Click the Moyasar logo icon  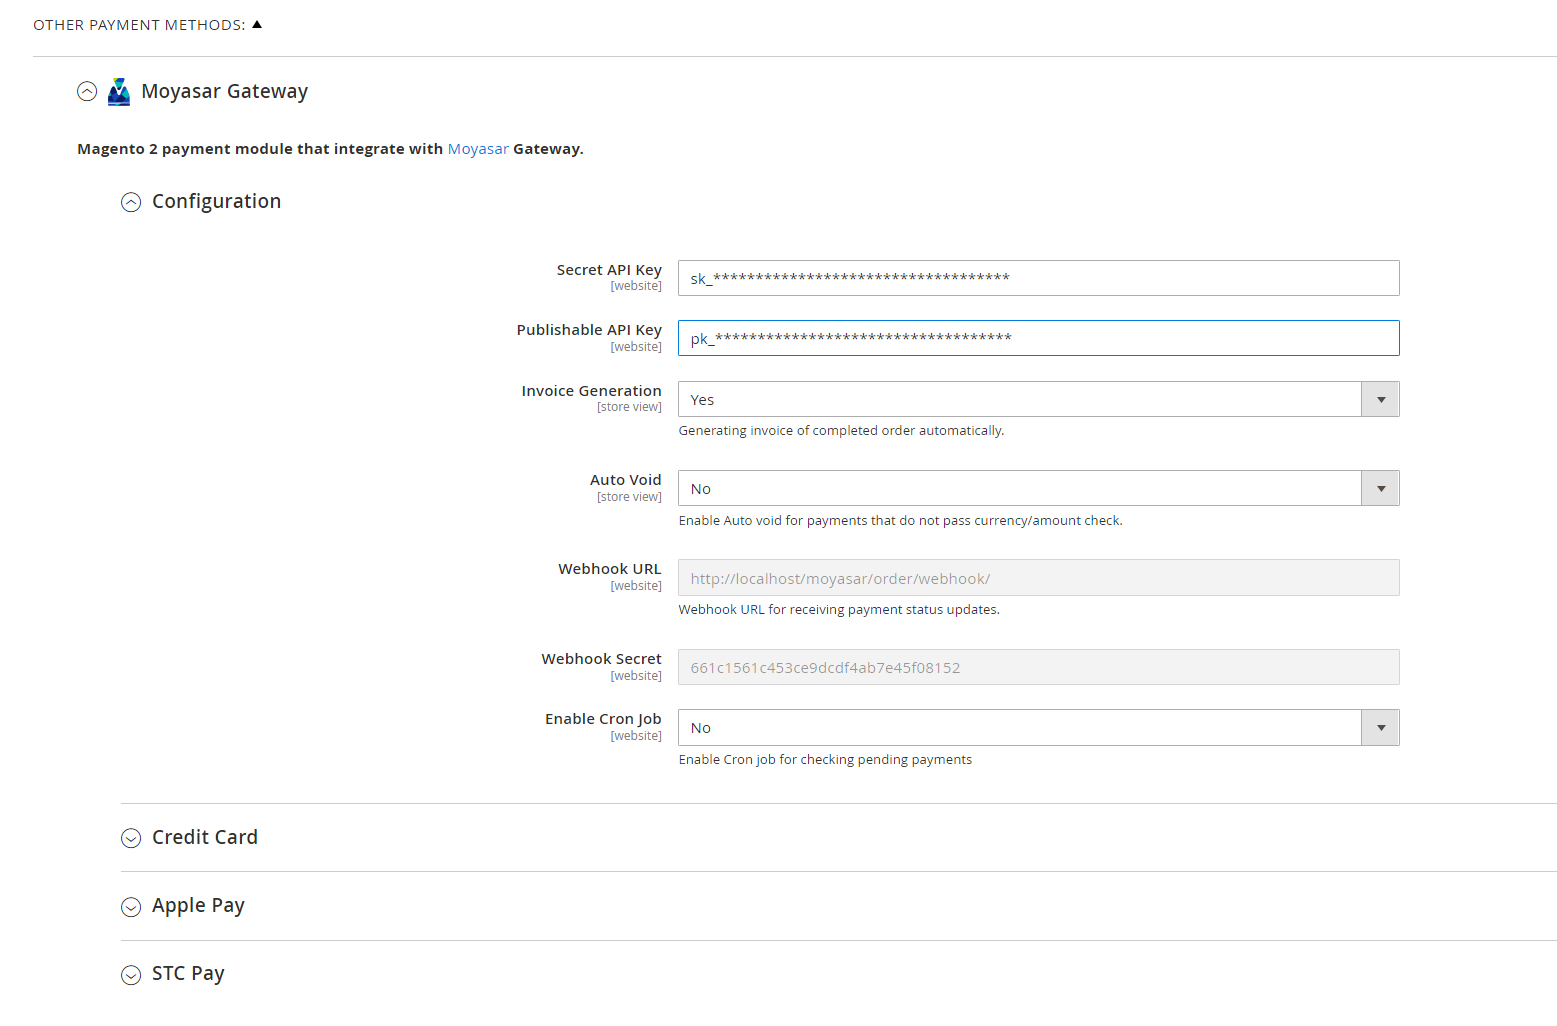pyautogui.click(x=119, y=92)
